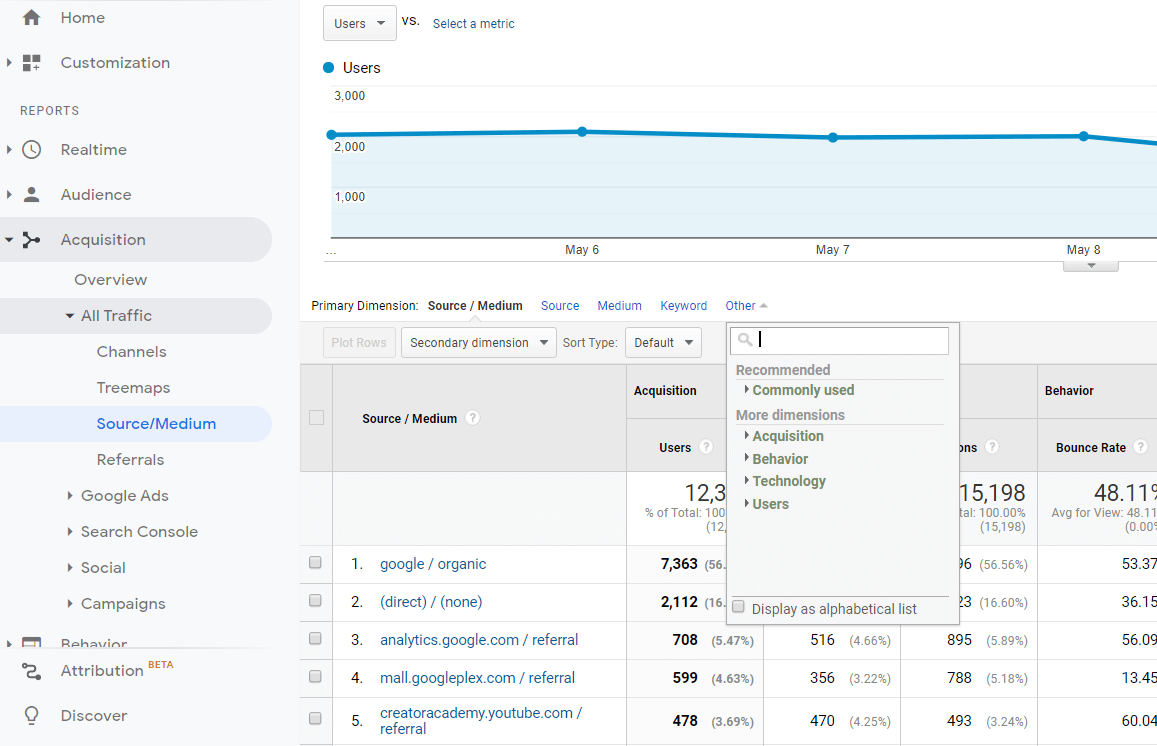
Task: Expand the Technology dimension group
Action: 788,481
